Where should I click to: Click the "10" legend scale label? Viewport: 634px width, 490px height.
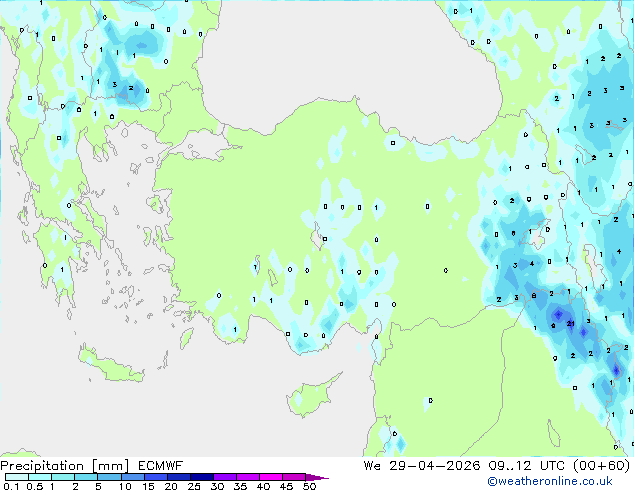(125, 486)
